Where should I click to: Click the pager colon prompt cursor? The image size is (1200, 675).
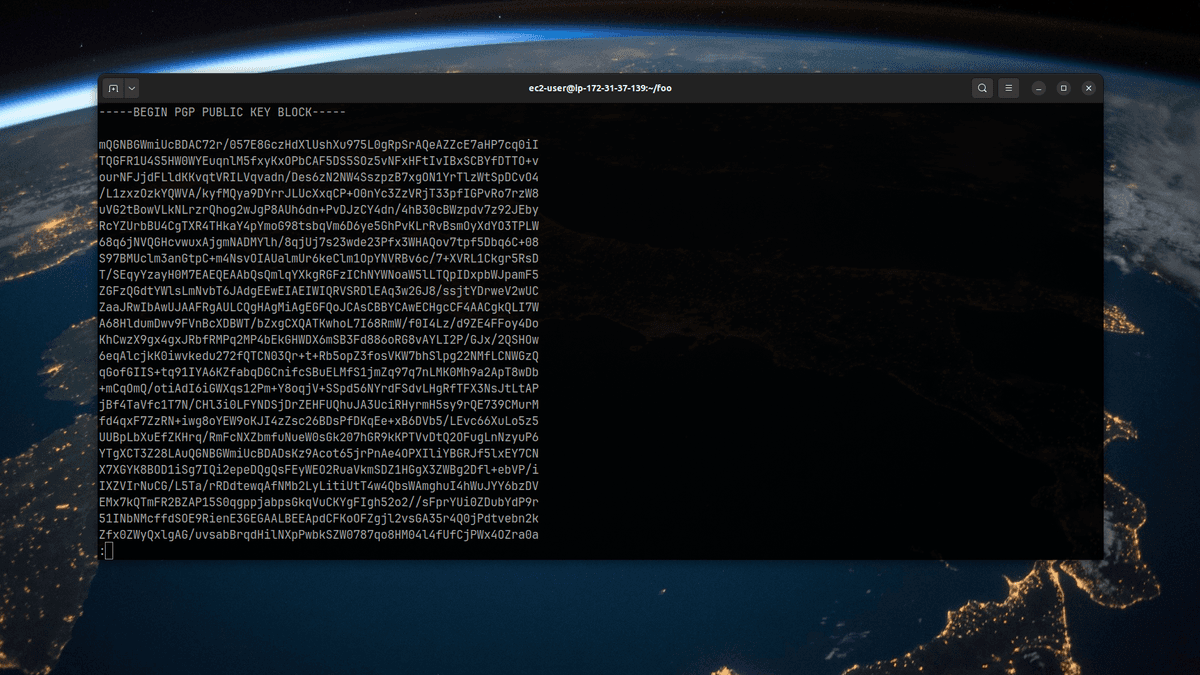coord(109,551)
